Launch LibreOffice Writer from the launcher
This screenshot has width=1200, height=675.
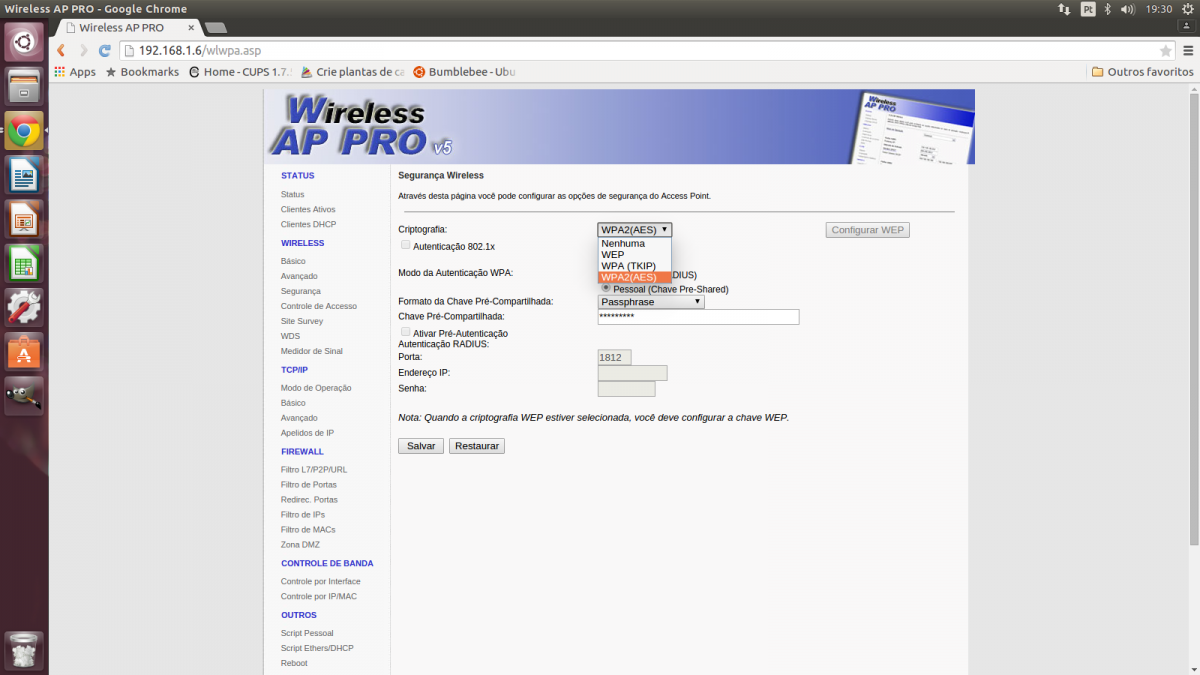pyautogui.click(x=24, y=174)
